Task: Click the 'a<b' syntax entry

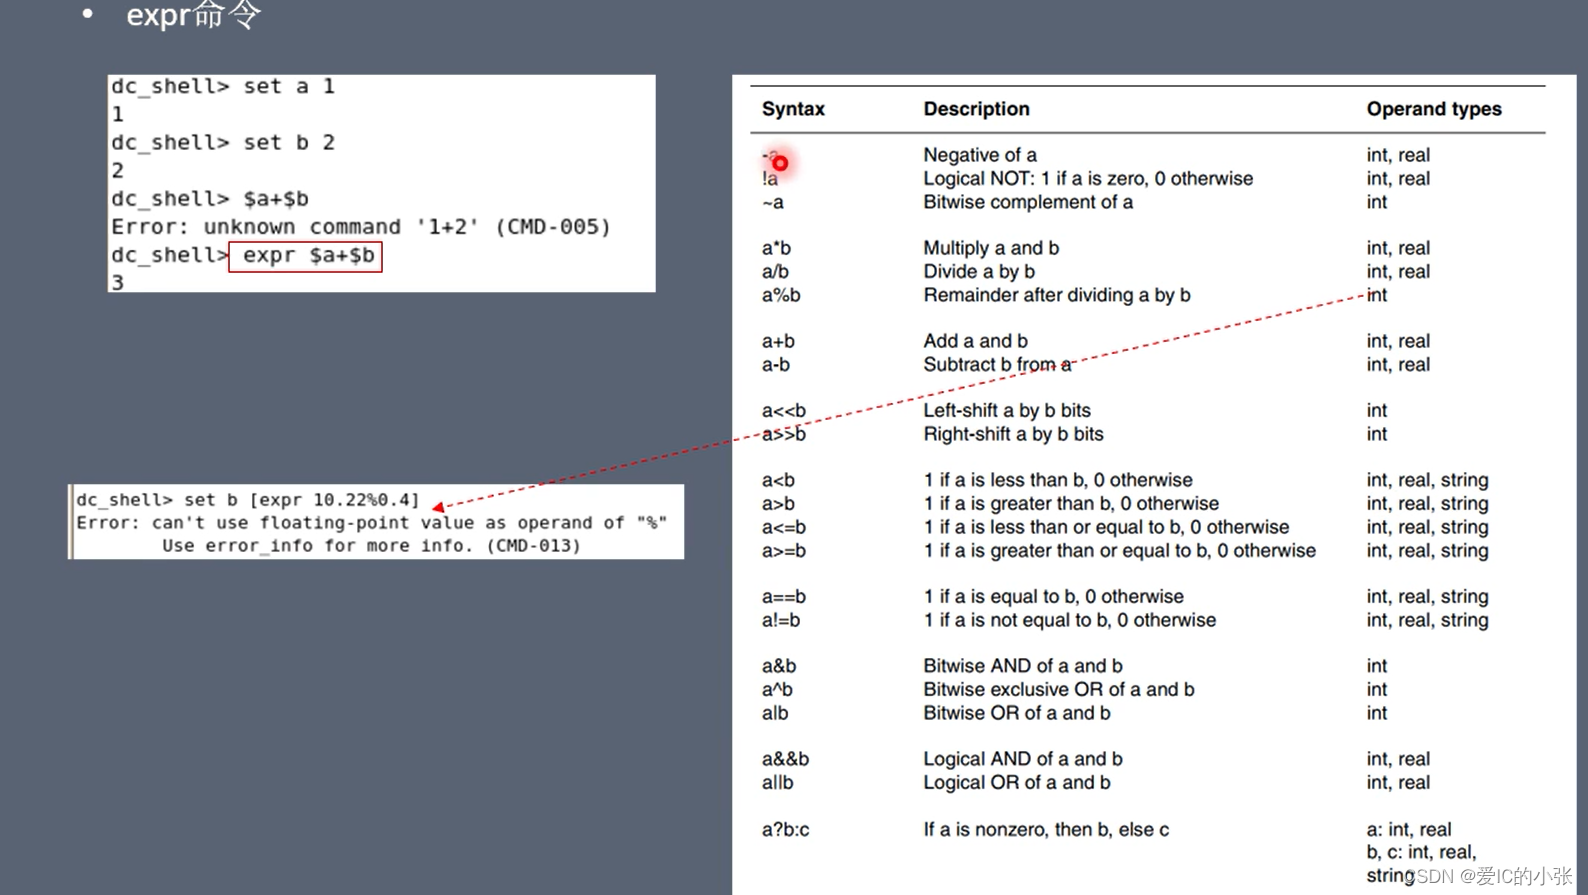Action: (x=778, y=481)
